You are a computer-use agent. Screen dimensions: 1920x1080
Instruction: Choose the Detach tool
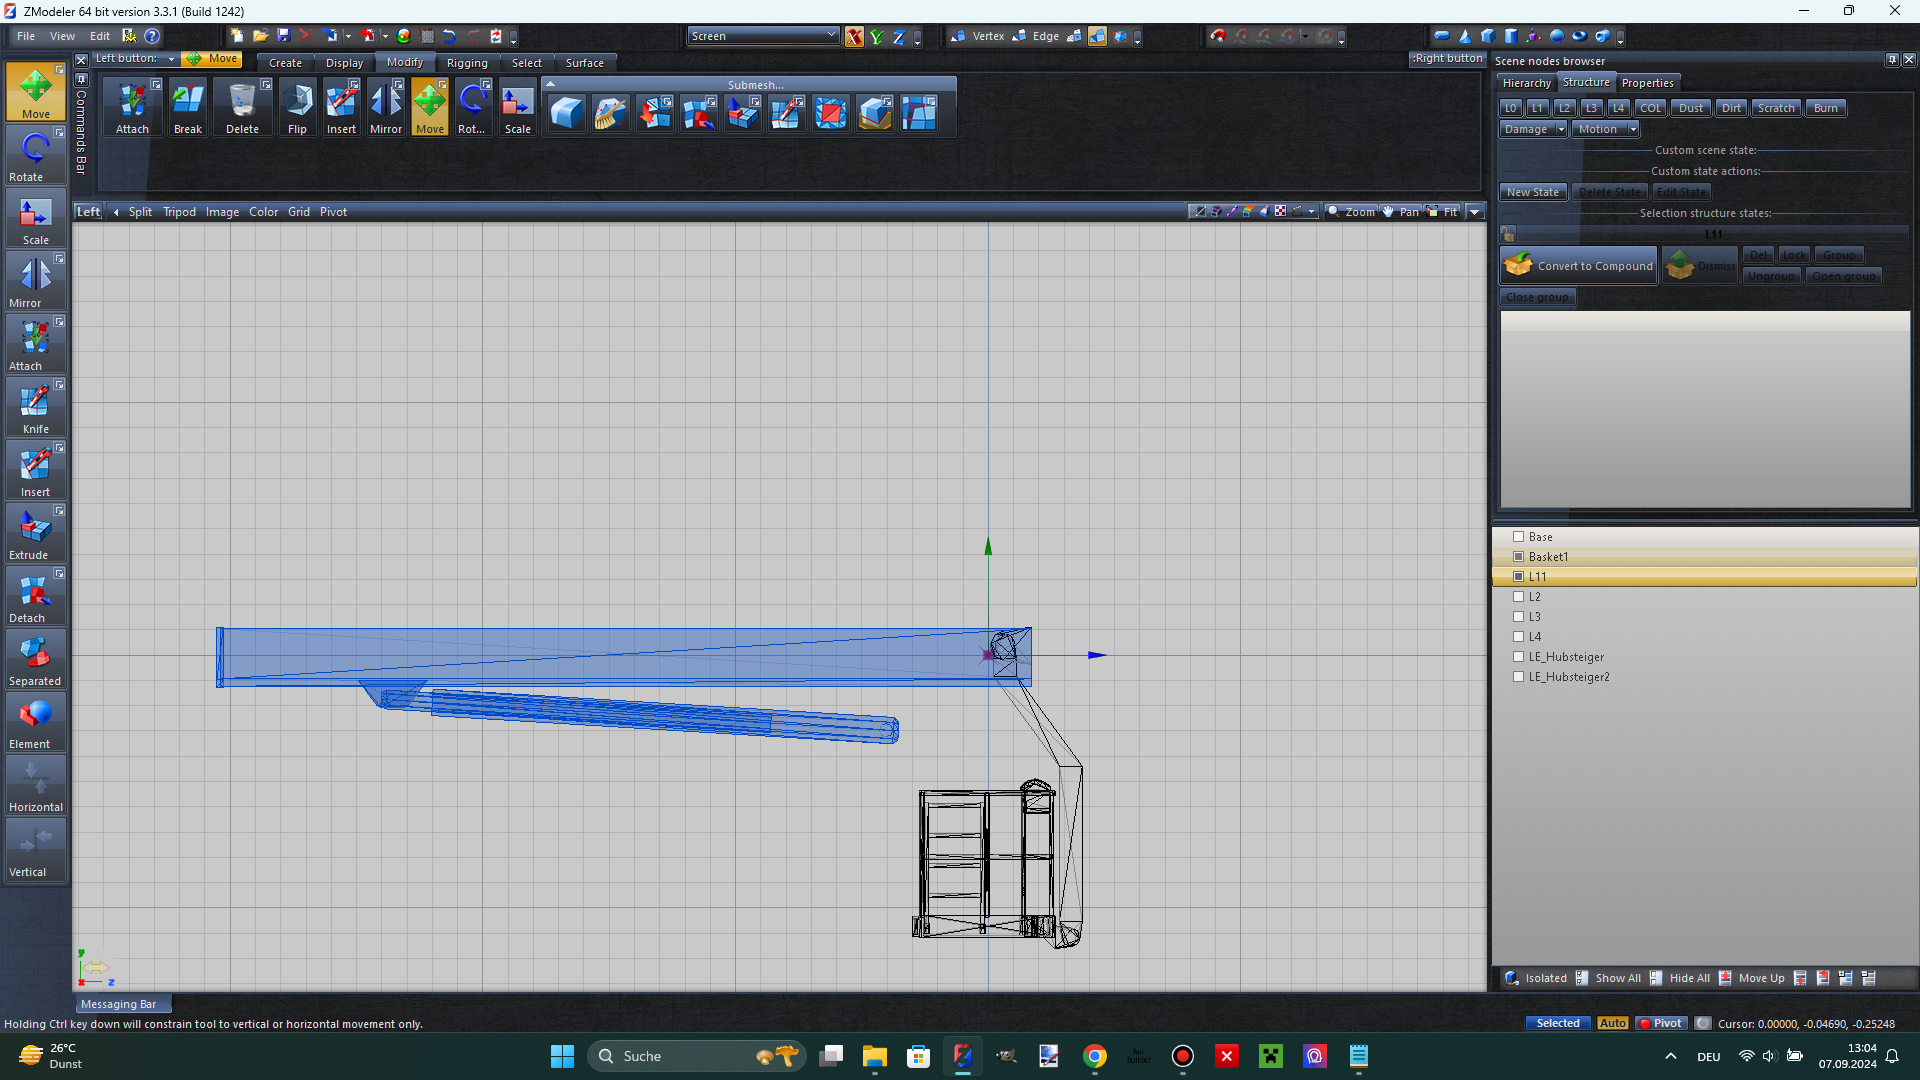point(35,596)
